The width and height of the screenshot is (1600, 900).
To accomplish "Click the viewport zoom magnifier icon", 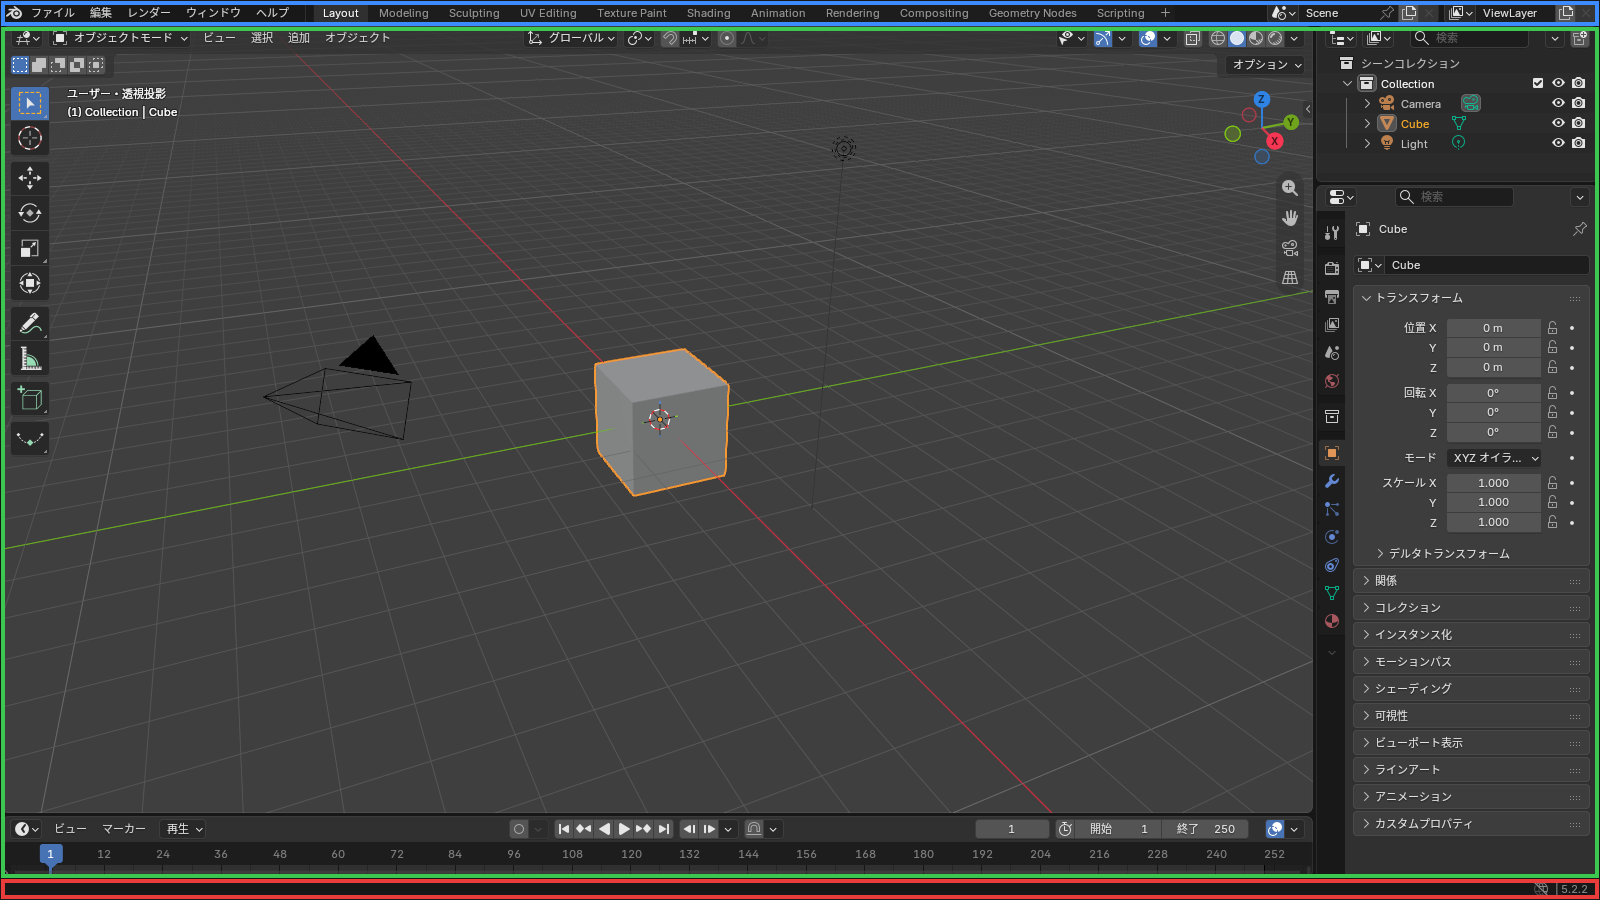I will [1290, 188].
